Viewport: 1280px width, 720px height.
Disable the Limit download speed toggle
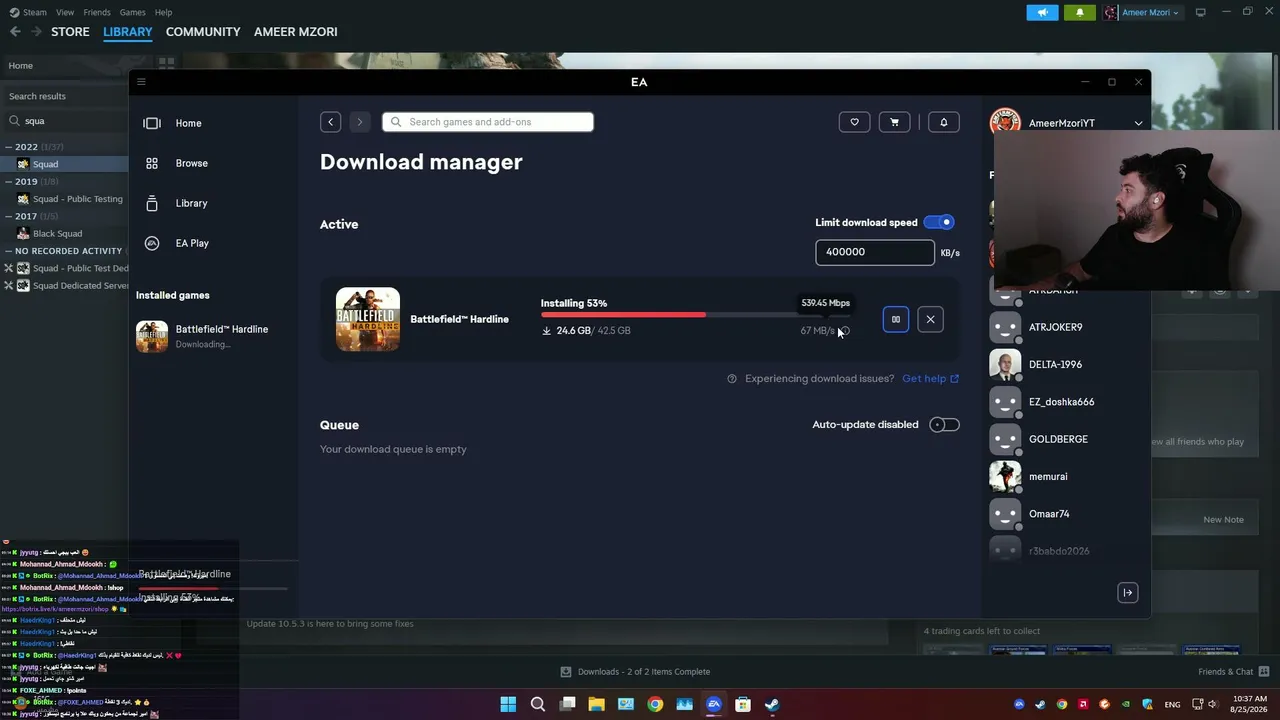[940, 222]
